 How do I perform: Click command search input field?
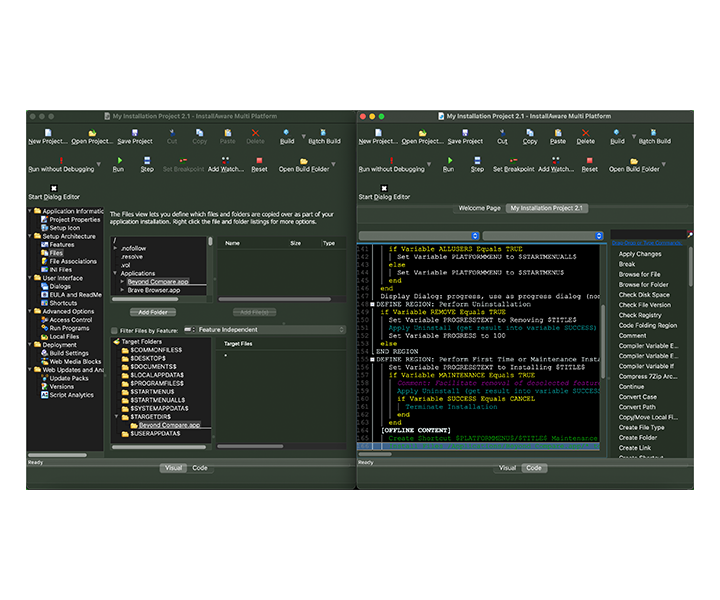click(x=648, y=235)
